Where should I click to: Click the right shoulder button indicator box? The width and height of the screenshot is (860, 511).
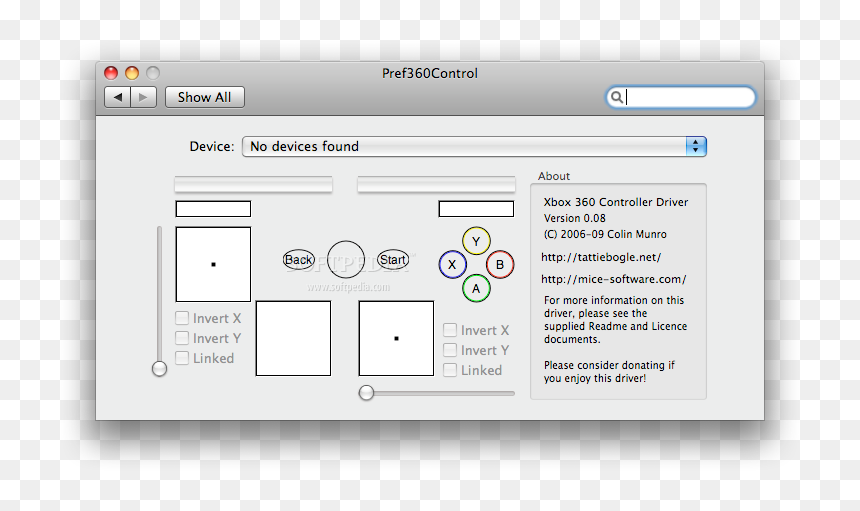[476, 209]
